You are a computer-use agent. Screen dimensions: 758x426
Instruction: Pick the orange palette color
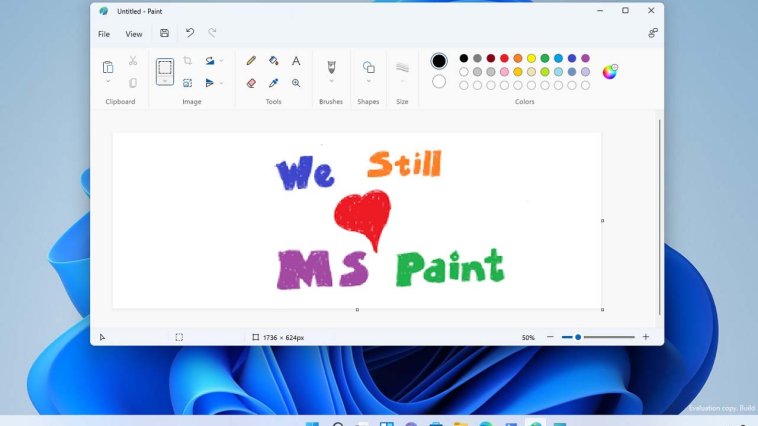[x=518, y=58]
